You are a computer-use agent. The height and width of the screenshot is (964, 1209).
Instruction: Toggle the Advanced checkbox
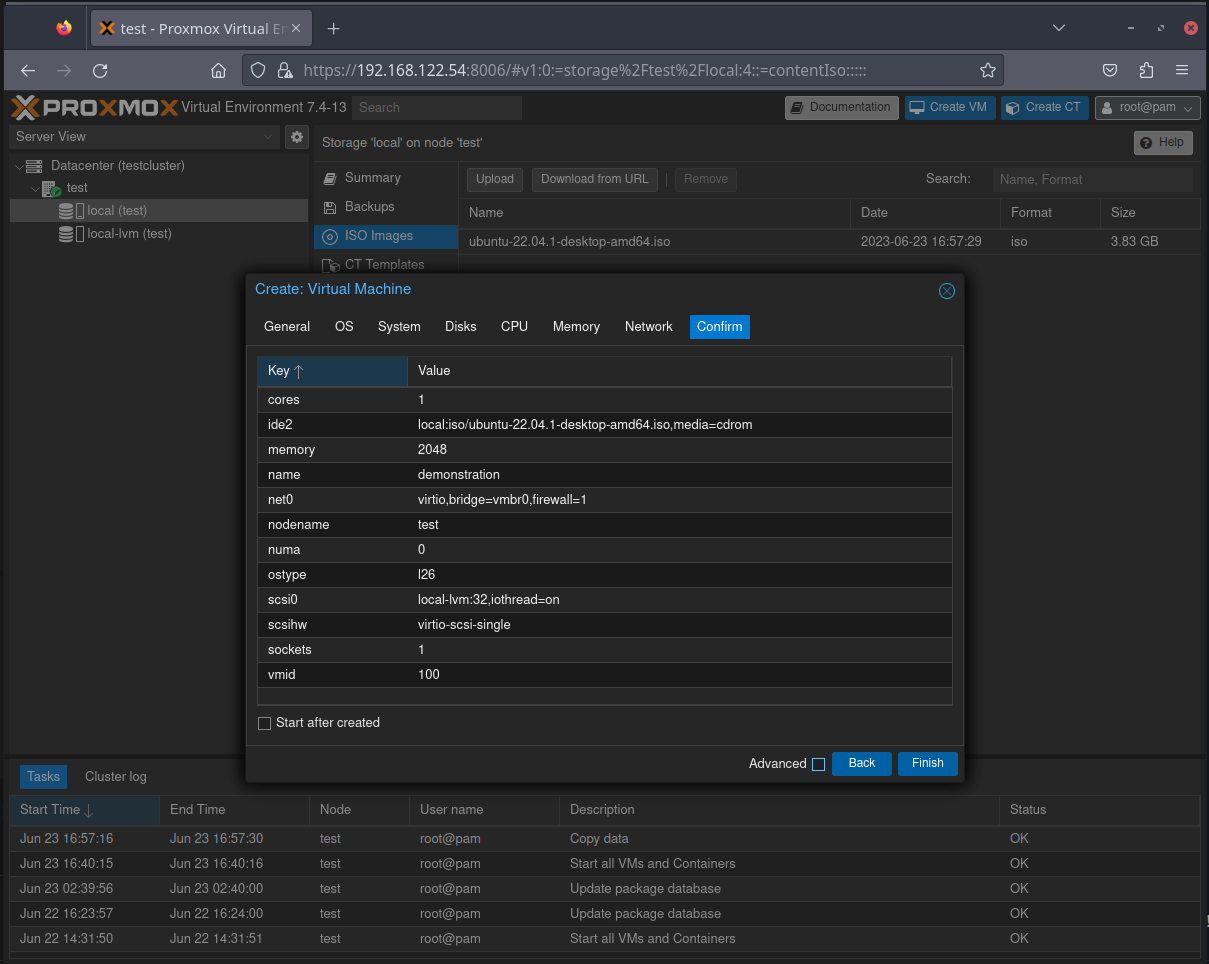click(818, 764)
